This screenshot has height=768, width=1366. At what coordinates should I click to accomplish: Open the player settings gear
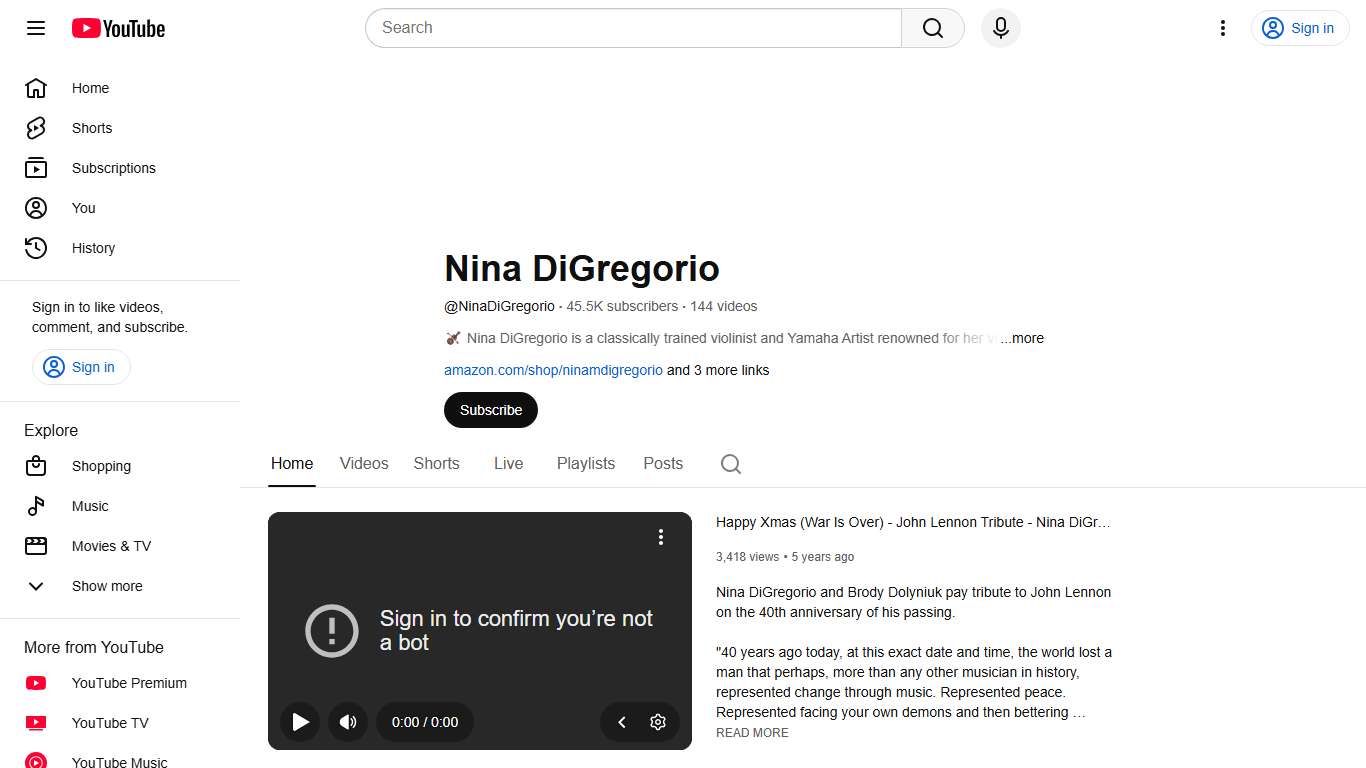658,722
